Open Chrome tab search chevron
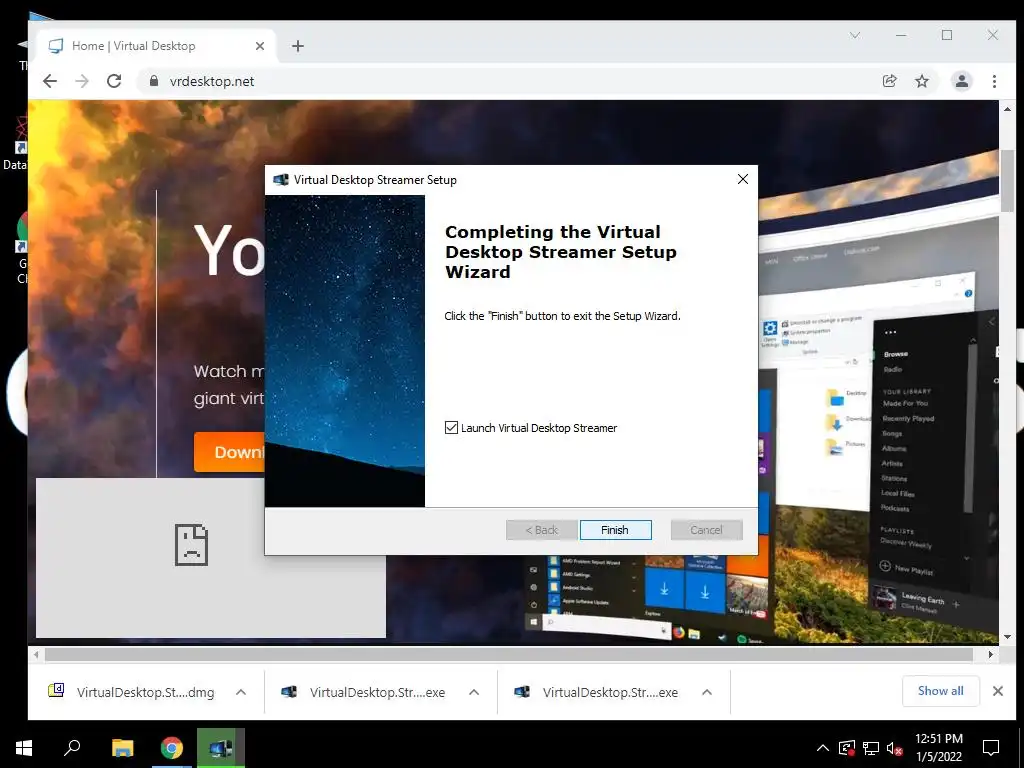Image resolution: width=1024 pixels, height=768 pixels. [855, 35]
